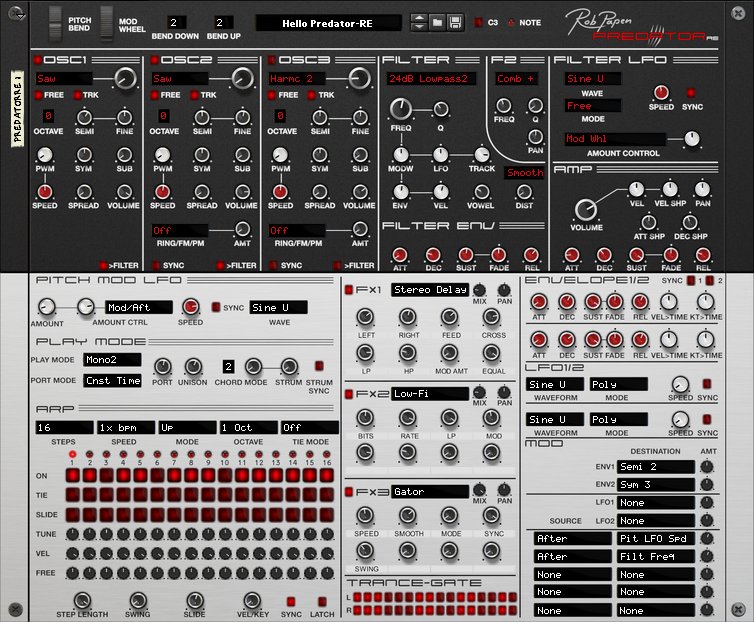Click the save patch floppy icon
This screenshot has width=754, height=622.
click(454, 22)
